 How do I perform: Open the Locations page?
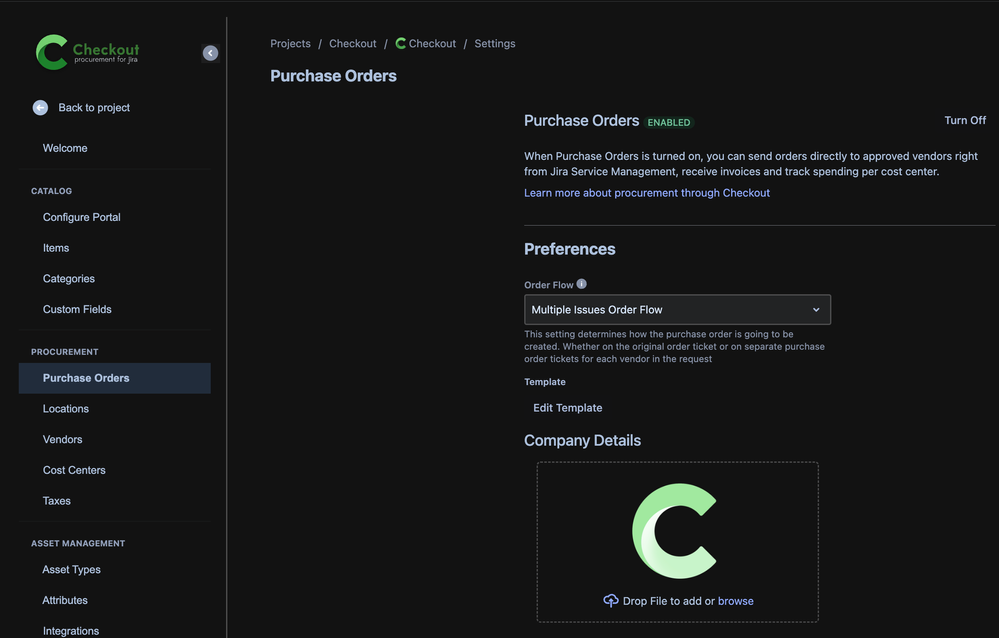pyautogui.click(x=66, y=409)
